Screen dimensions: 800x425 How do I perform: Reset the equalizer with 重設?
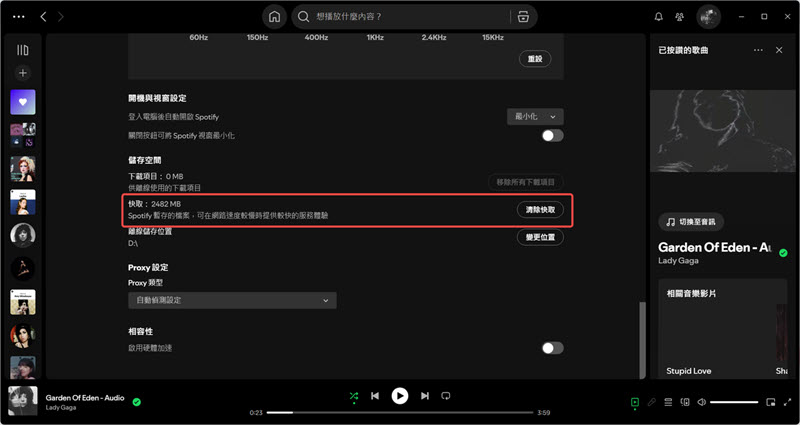(x=535, y=59)
